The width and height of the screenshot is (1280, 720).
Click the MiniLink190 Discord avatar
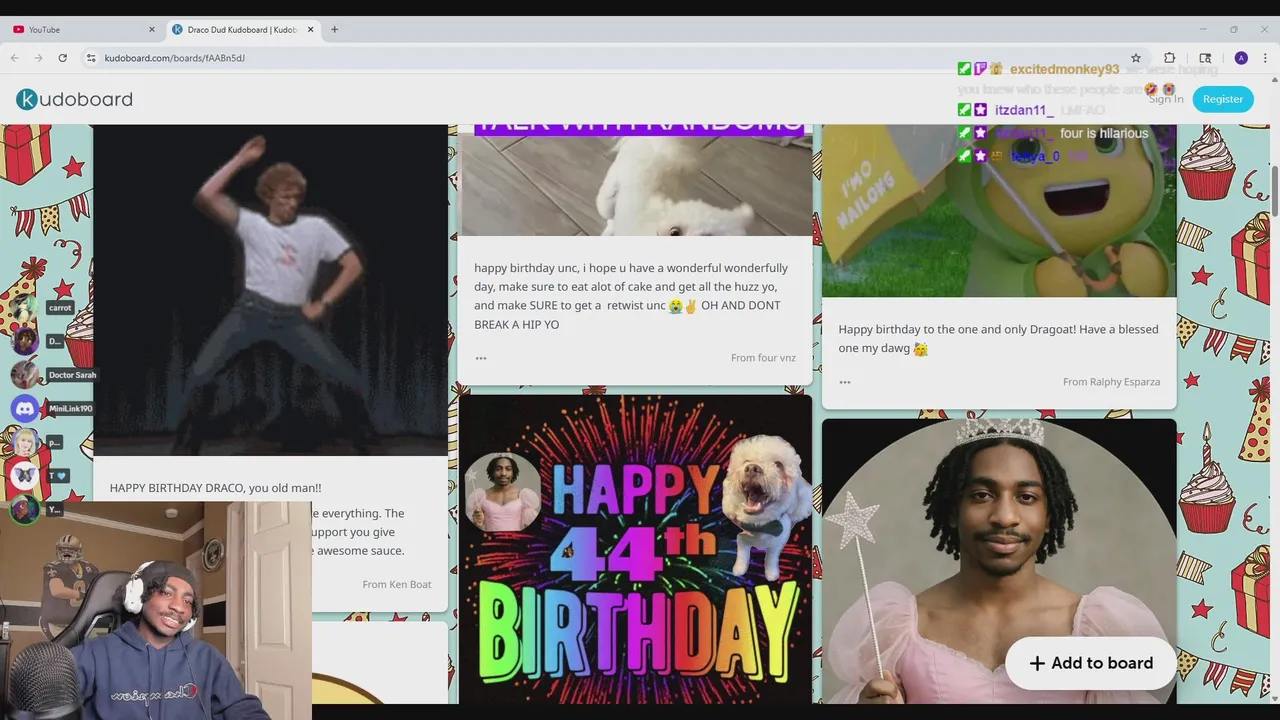click(24, 408)
